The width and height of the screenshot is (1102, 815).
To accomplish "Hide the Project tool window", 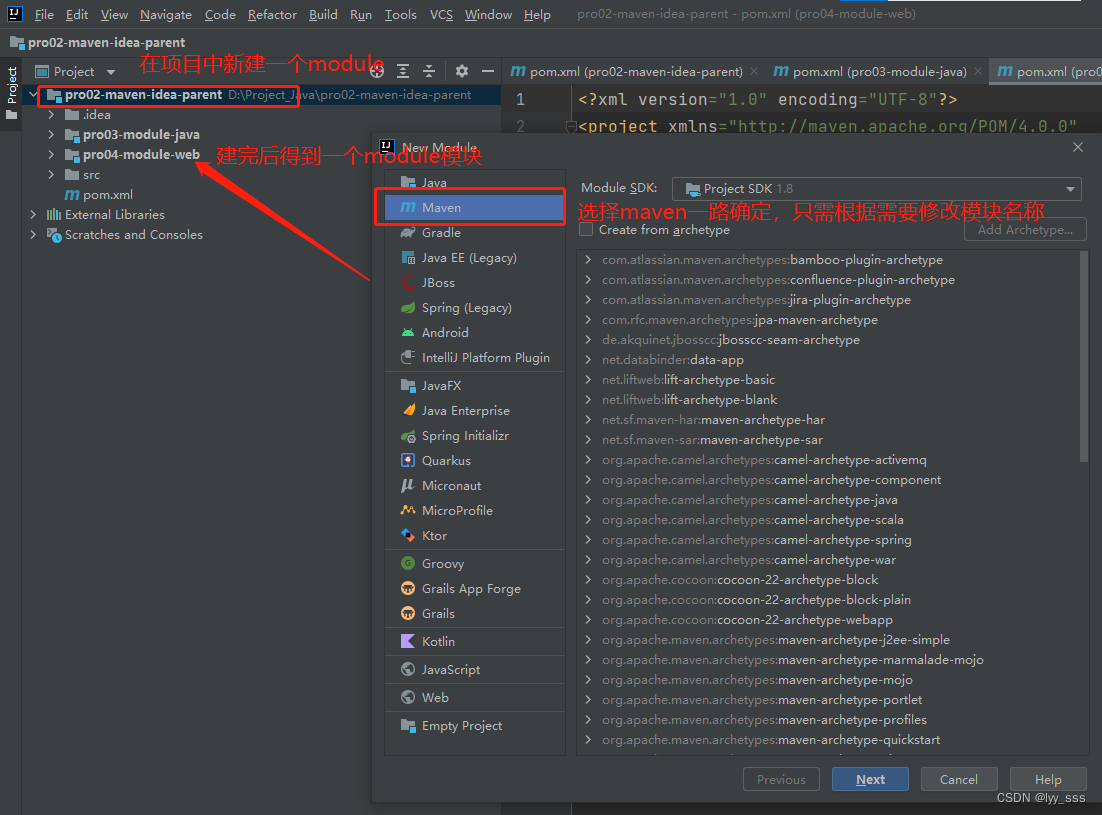I will coord(488,71).
